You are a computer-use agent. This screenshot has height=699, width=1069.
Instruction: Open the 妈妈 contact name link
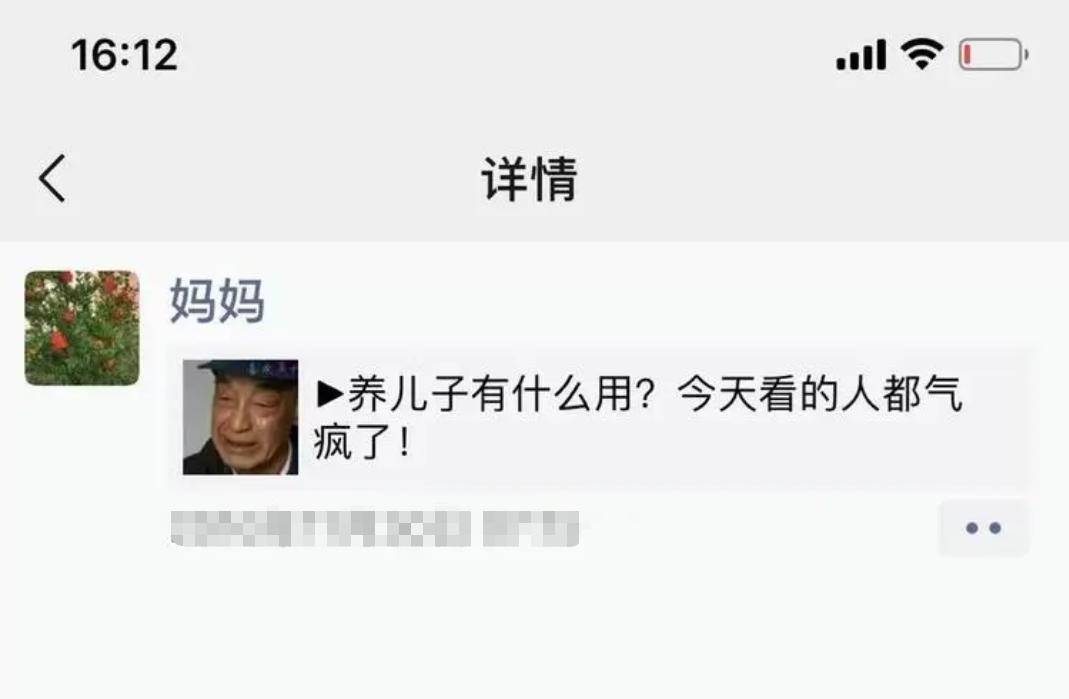(217, 300)
